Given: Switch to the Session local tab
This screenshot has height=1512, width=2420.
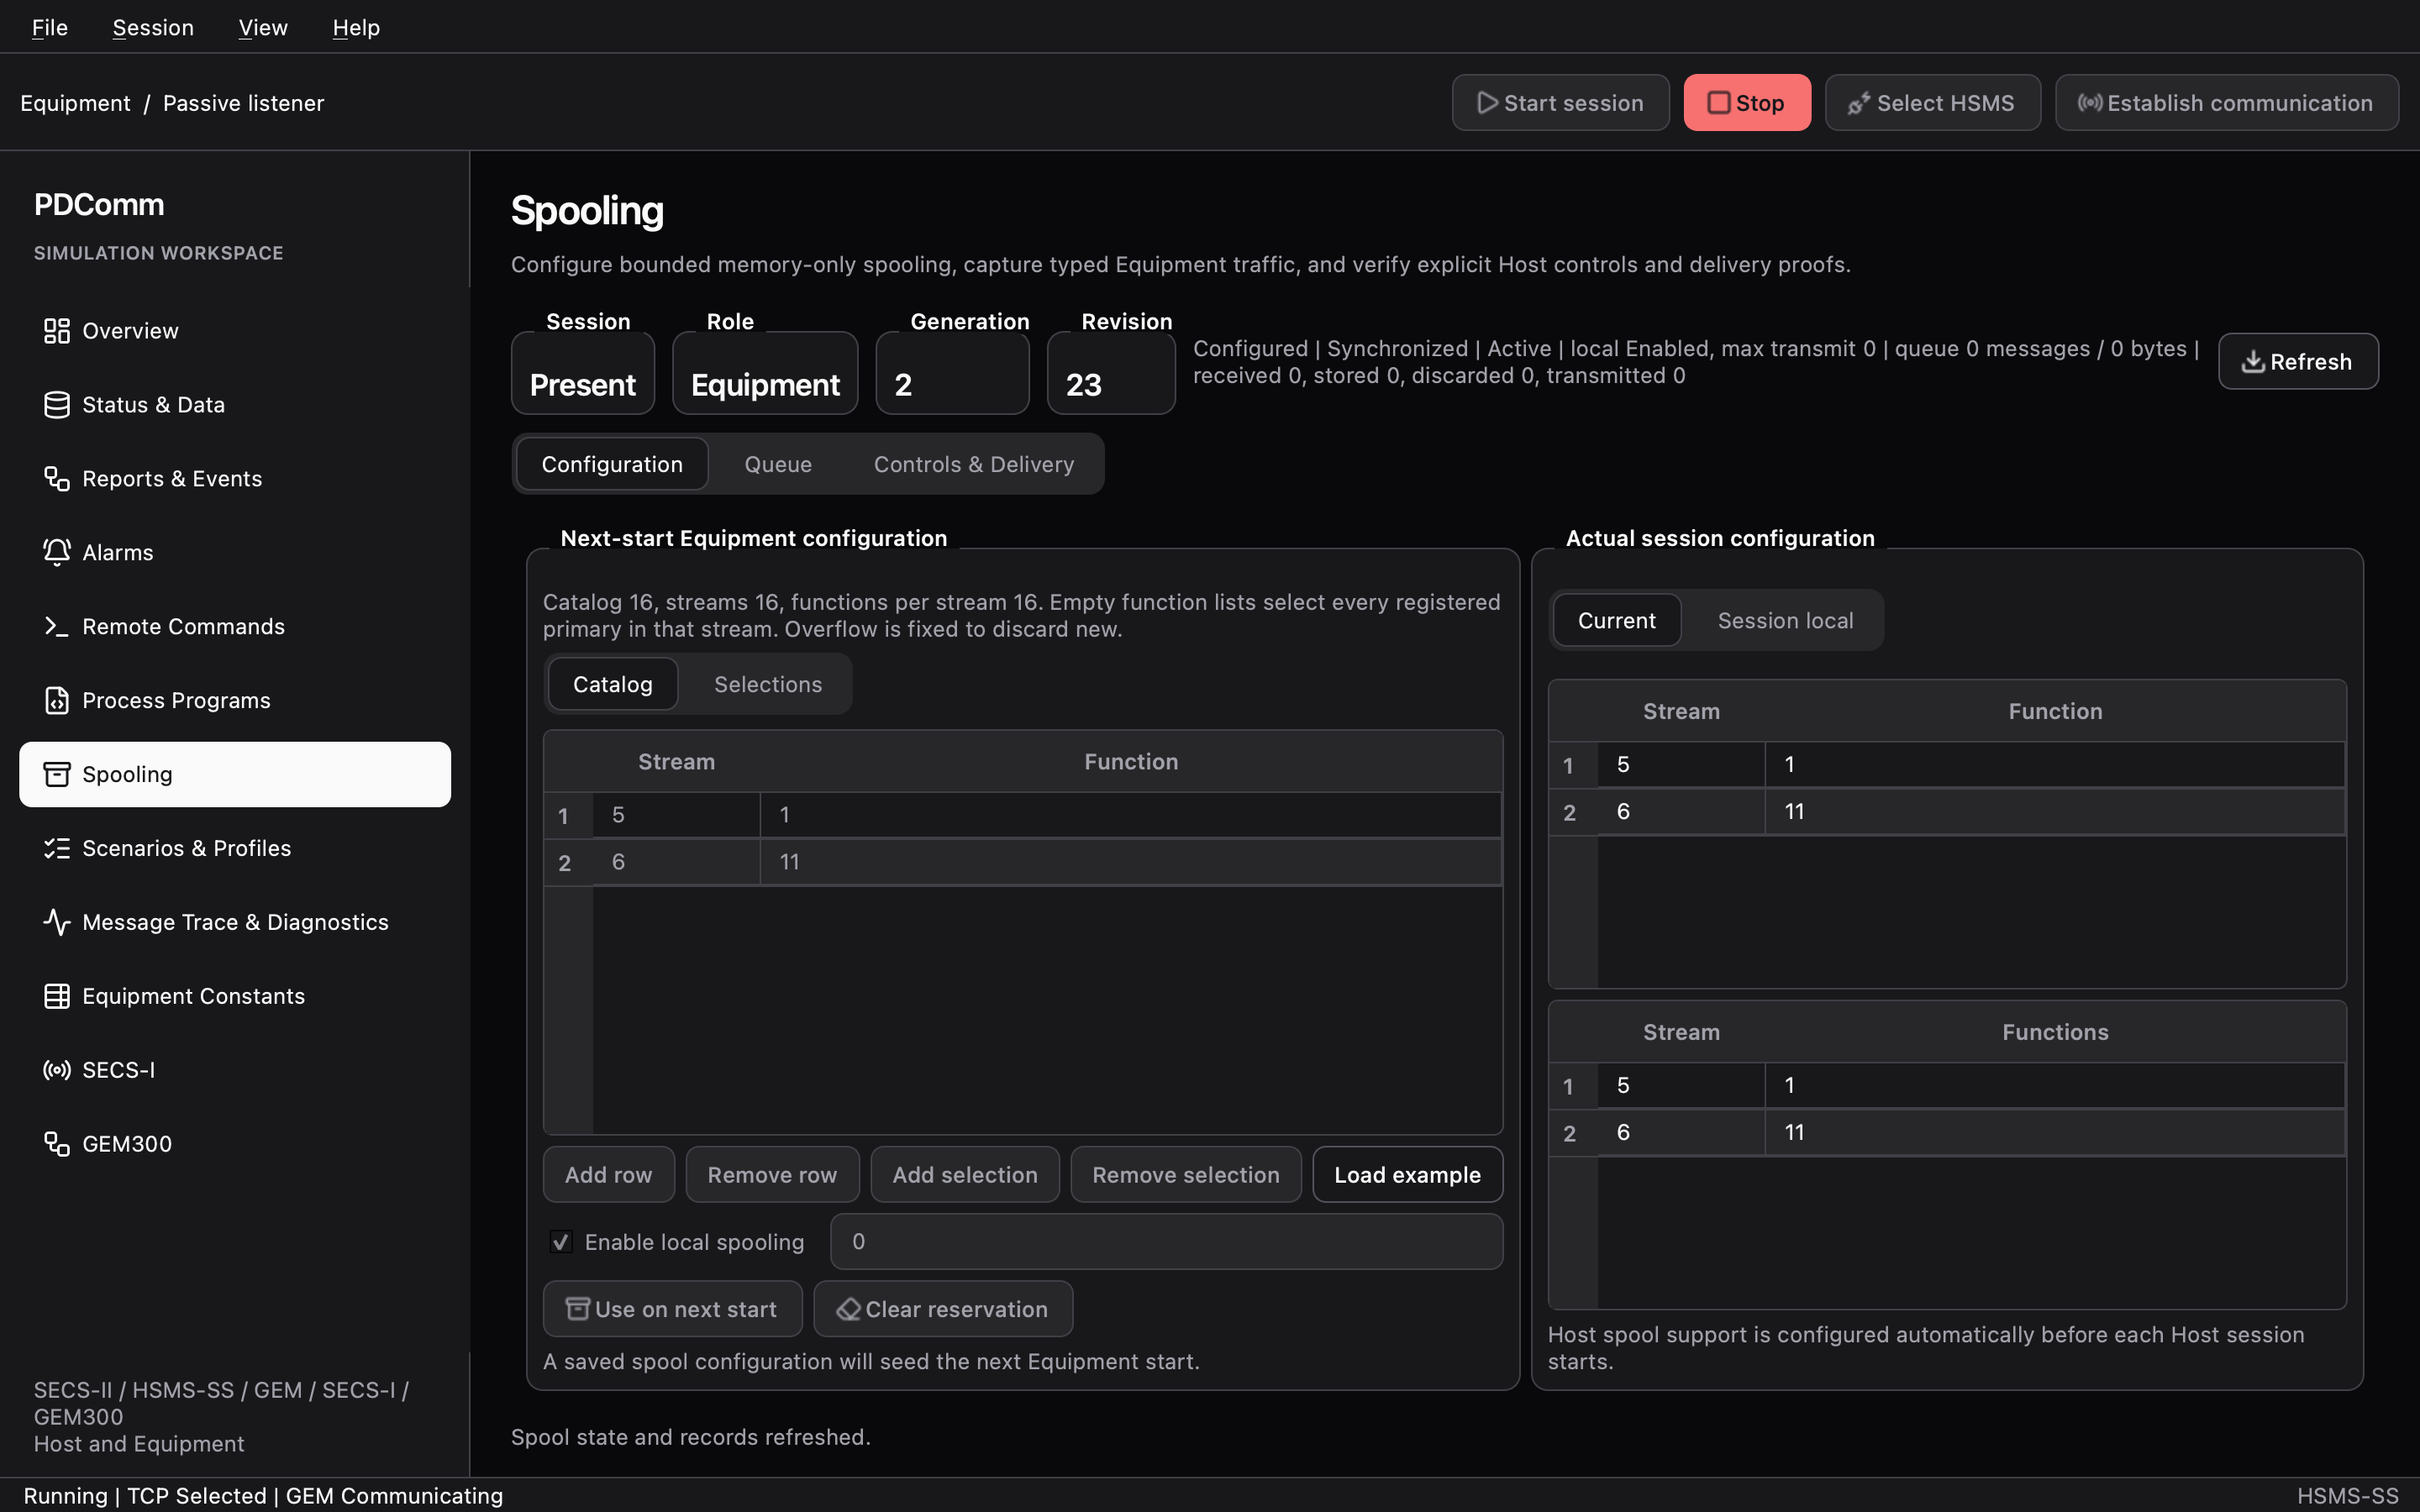Looking at the screenshot, I should 1785,621.
